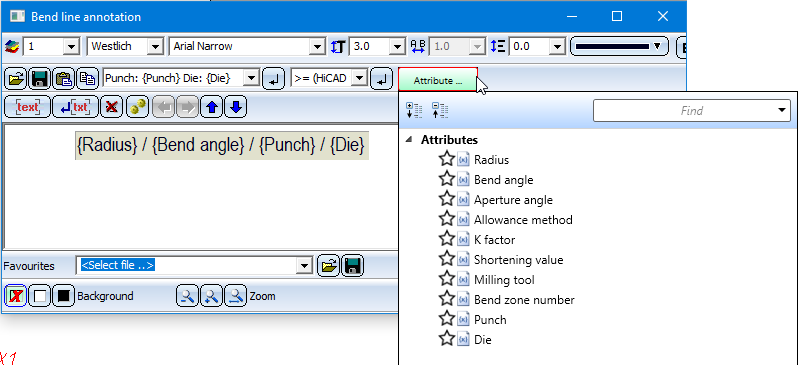The image size is (798, 365).
Task: Select Bend zone number attribute
Action: coord(524,300)
